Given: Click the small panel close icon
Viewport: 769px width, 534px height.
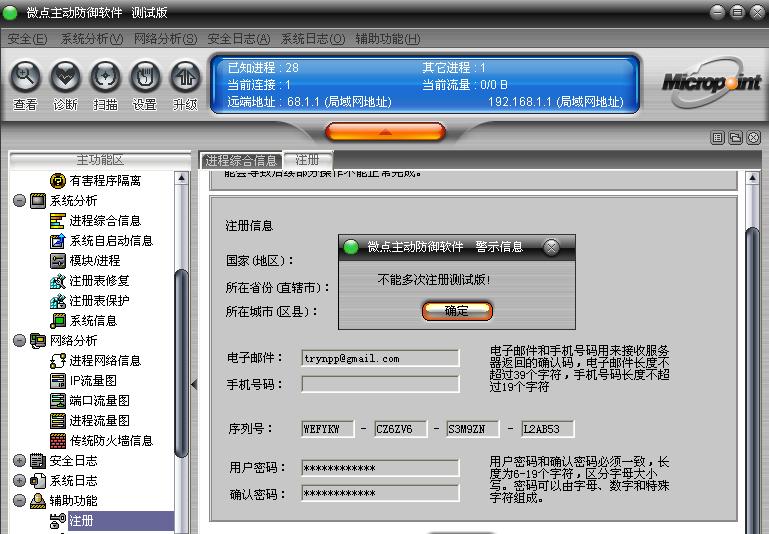Looking at the screenshot, I should 753,138.
